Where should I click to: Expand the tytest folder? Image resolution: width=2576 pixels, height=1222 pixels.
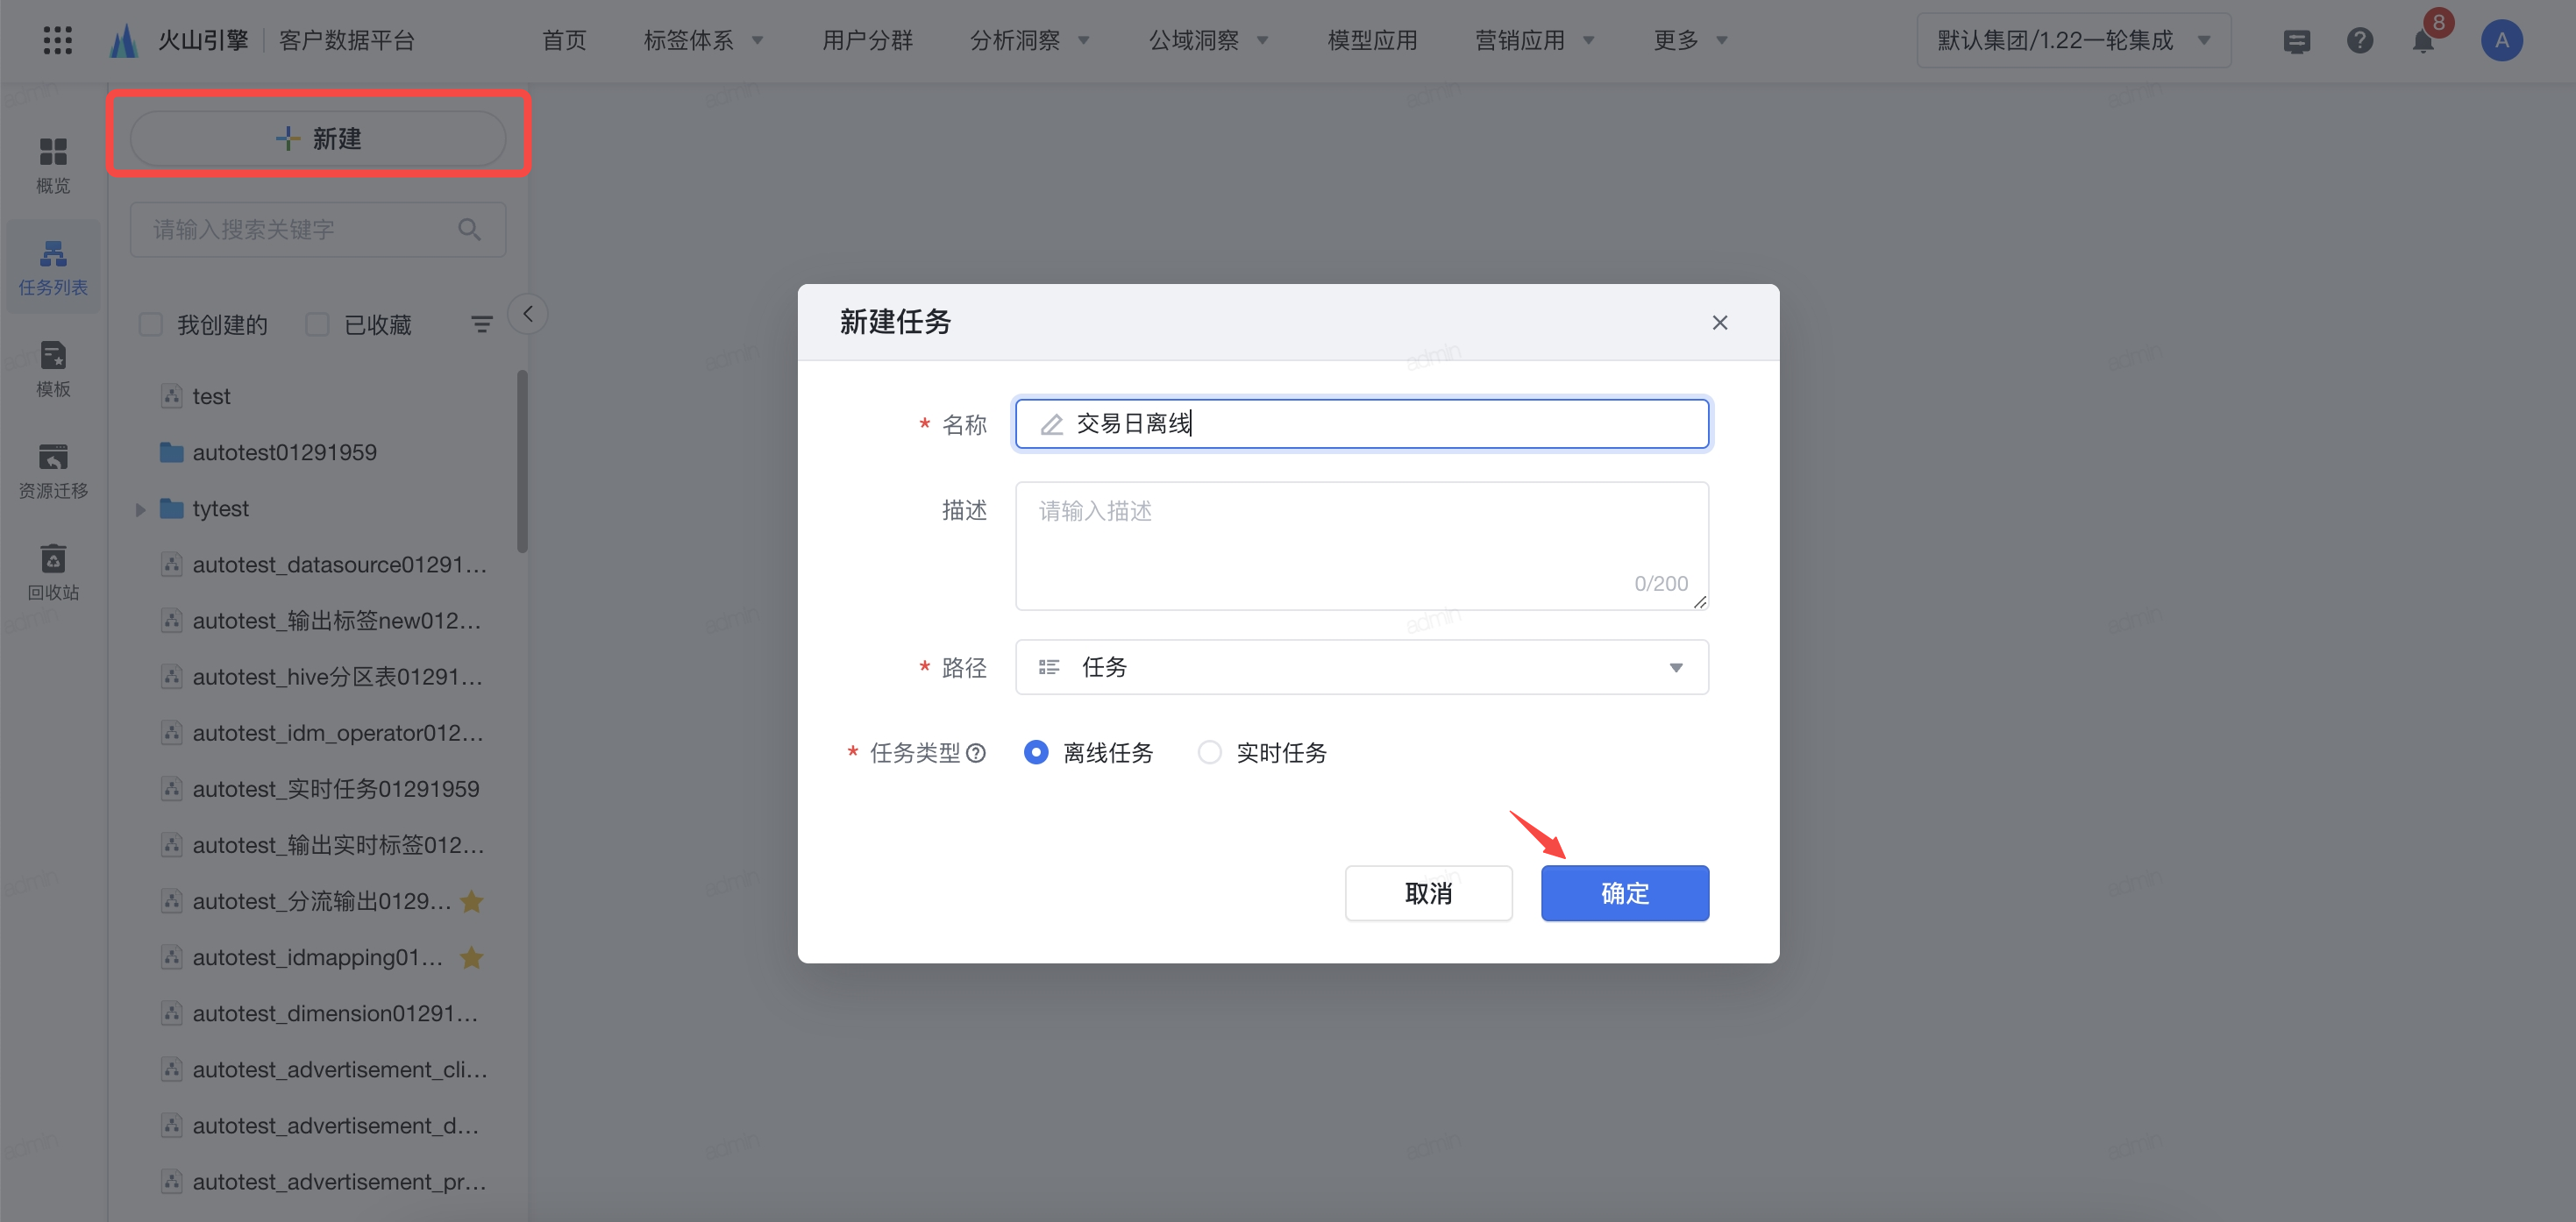point(141,509)
